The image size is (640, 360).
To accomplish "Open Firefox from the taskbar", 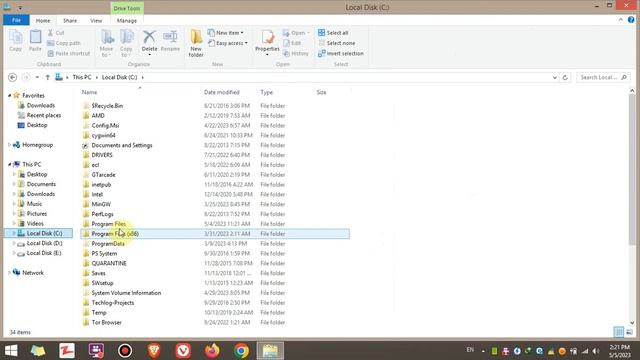I will coord(212,351).
